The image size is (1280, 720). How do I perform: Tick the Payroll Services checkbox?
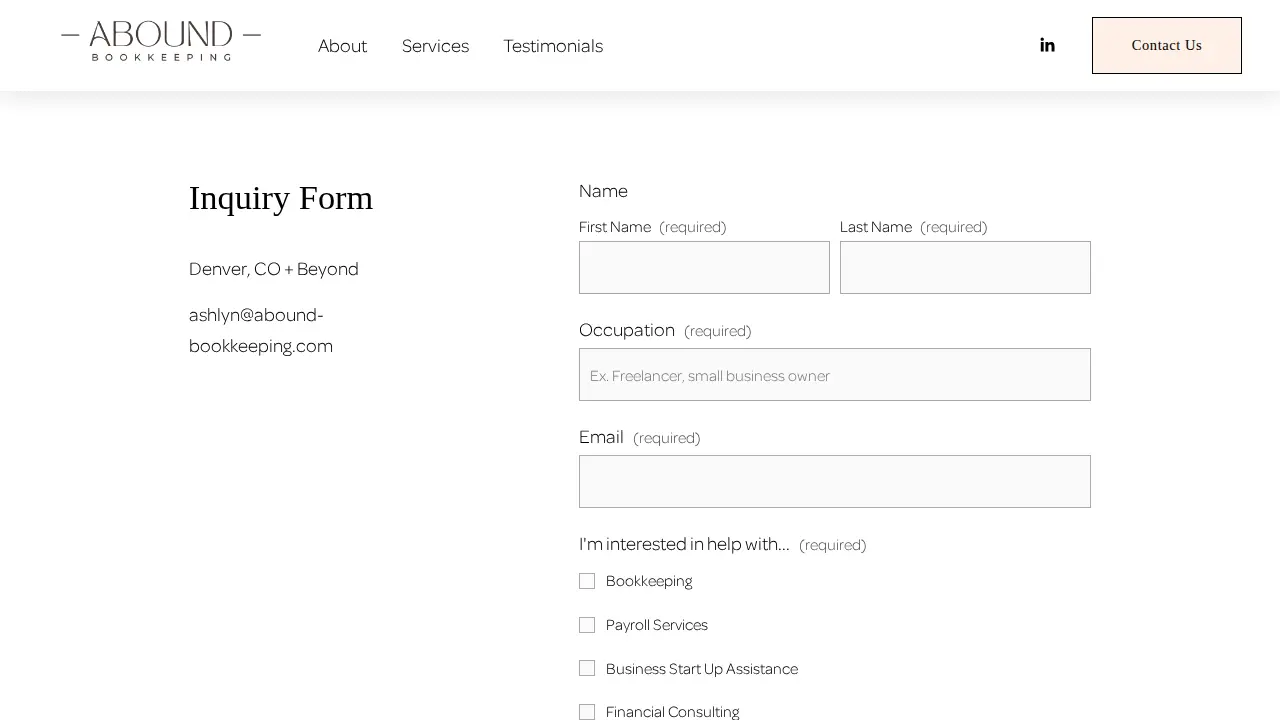(x=587, y=625)
